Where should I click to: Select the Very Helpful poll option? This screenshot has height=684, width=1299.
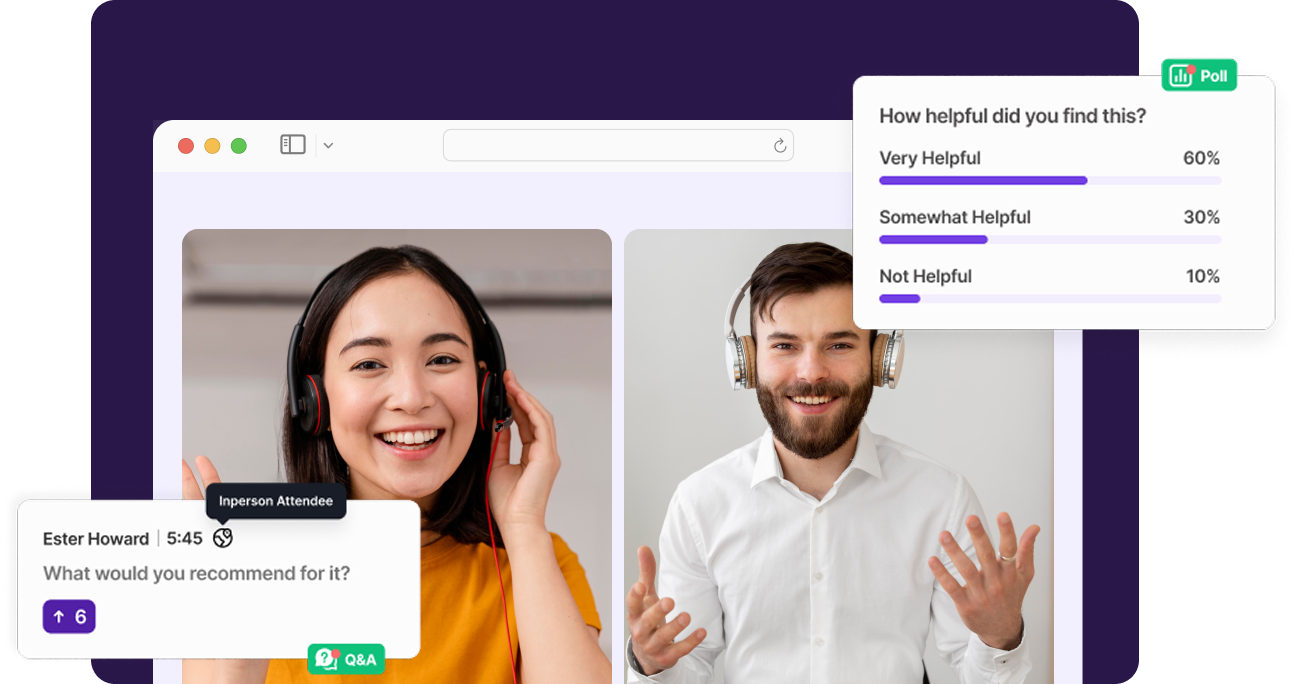coord(930,158)
